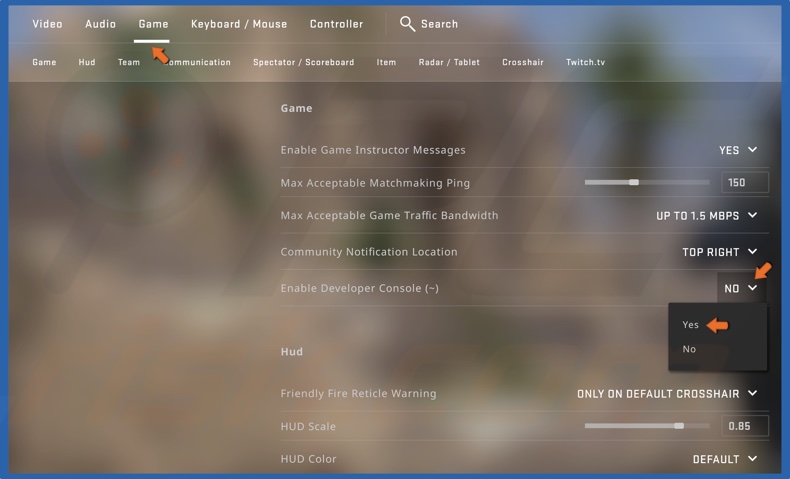790x479 pixels.
Task: Click the Community Notification Location label
Action: point(369,252)
